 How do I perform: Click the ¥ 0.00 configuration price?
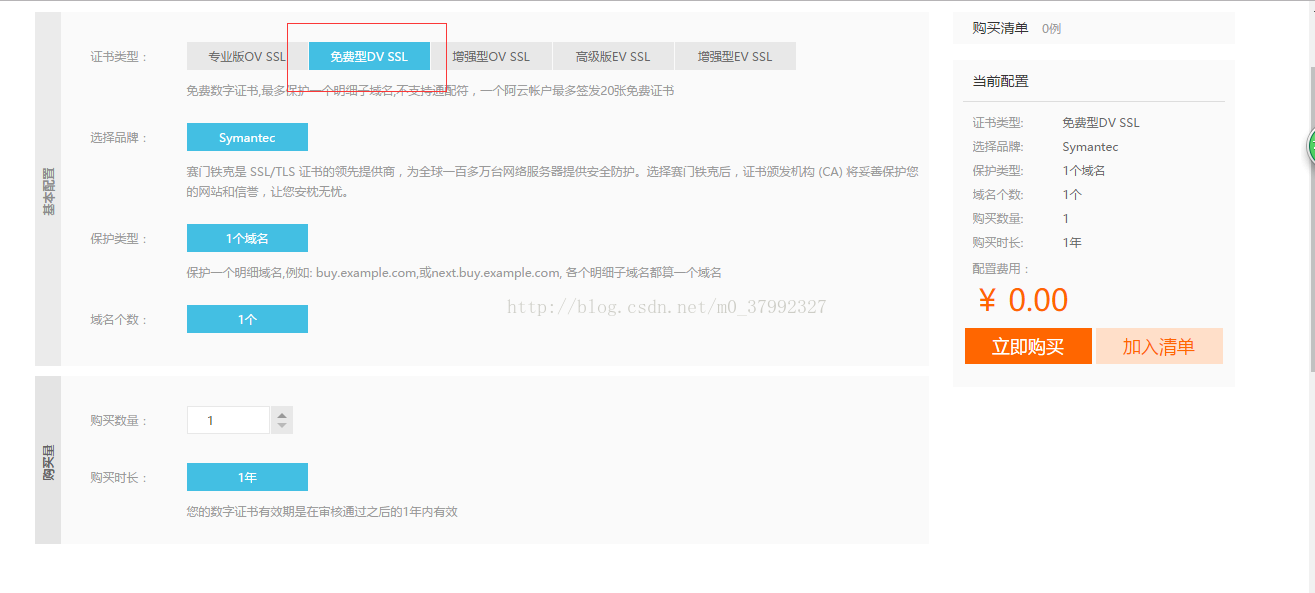1023,300
